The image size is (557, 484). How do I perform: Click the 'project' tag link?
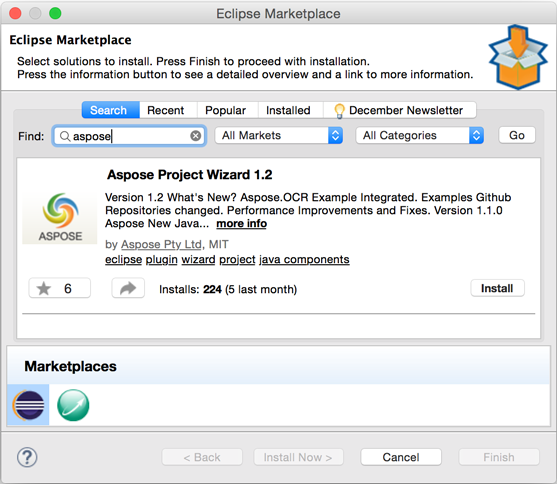pyautogui.click(x=237, y=260)
